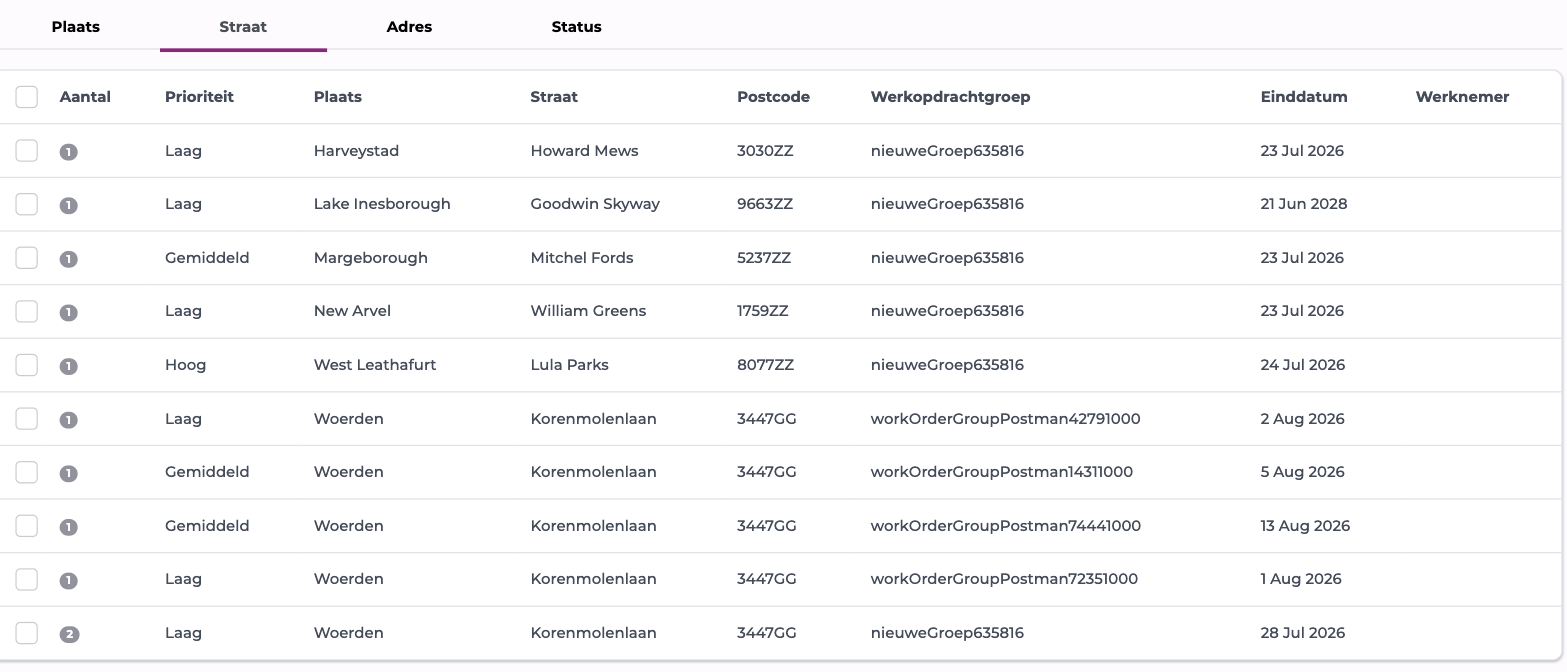The image size is (1567, 672).
Task: Check the Howard Mews row checkbox
Action: (27, 151)
